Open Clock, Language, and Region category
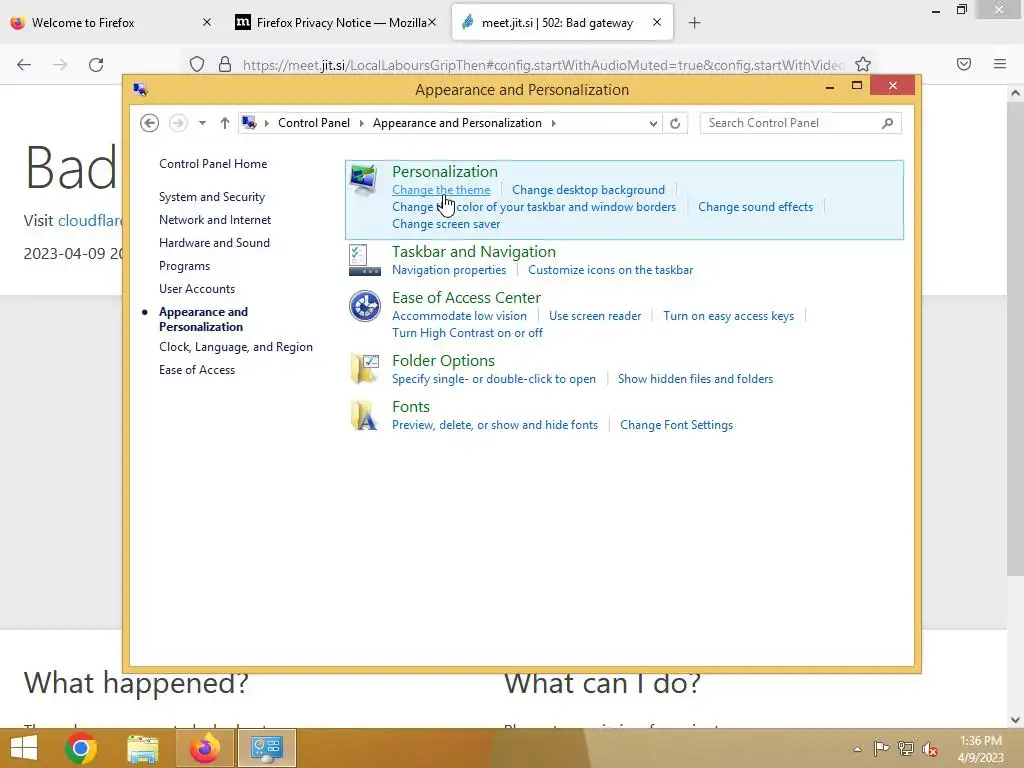This screenshot has width=1024, height=768. (236, 347)
